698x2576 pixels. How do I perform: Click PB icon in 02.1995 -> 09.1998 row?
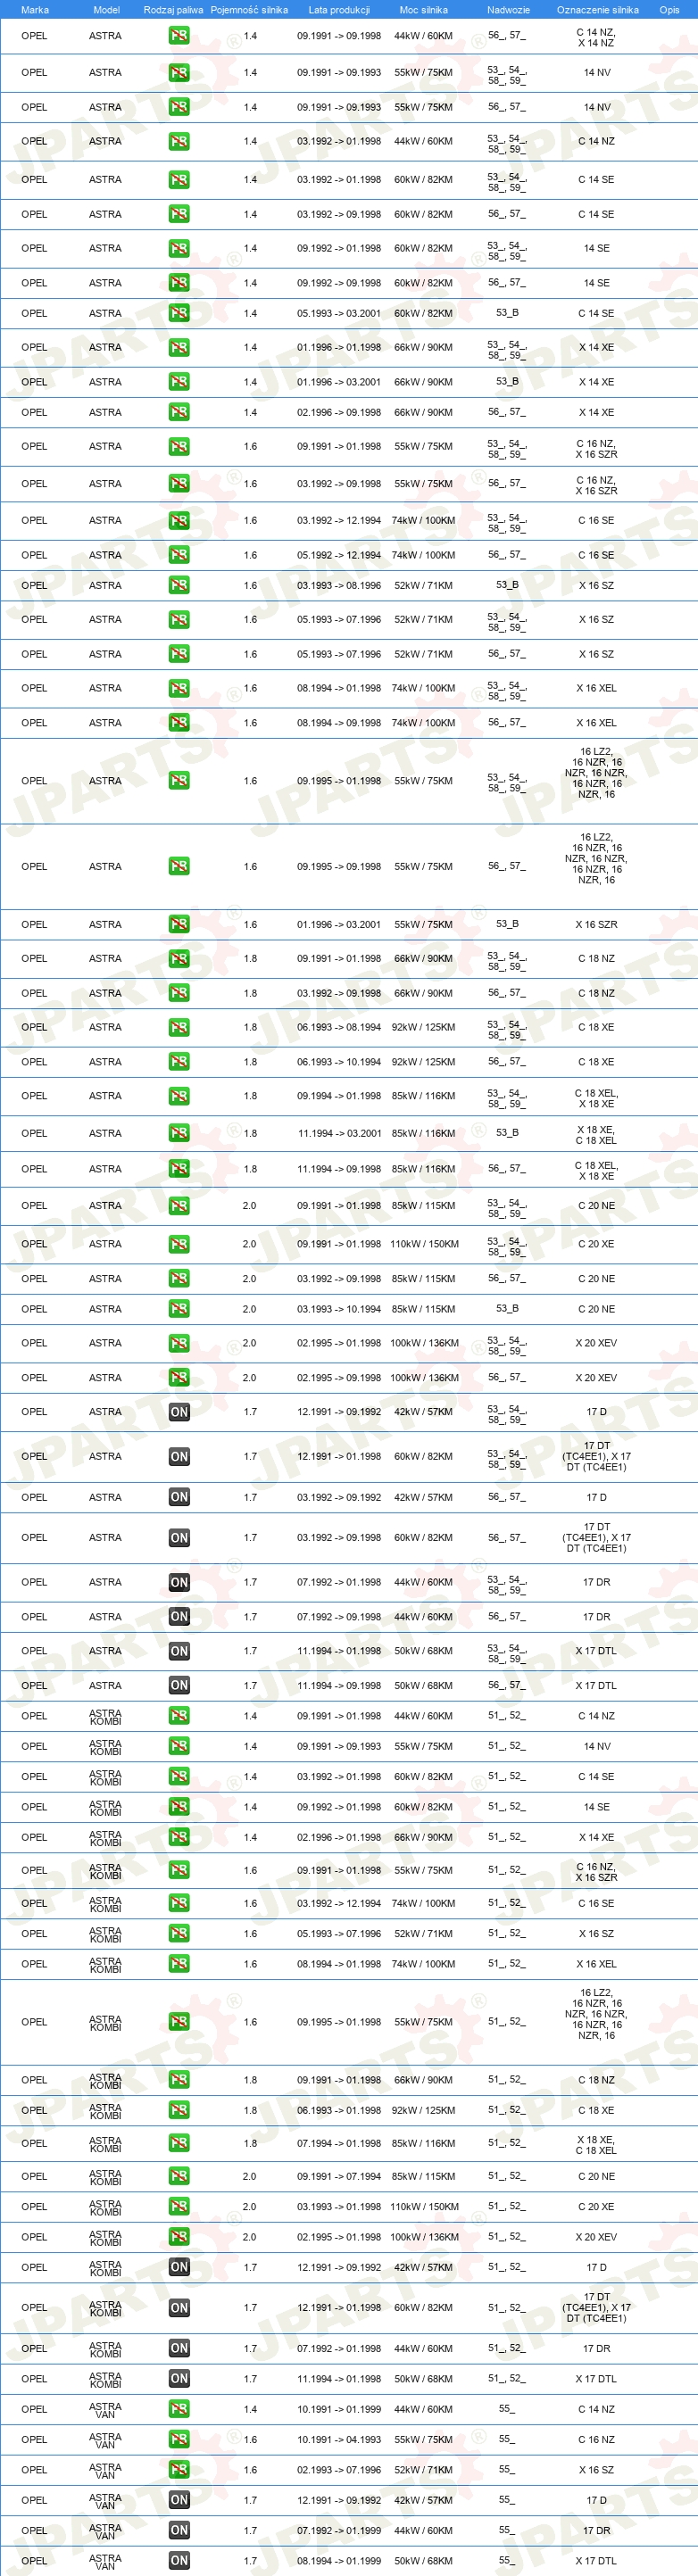tap(179, 1378)
